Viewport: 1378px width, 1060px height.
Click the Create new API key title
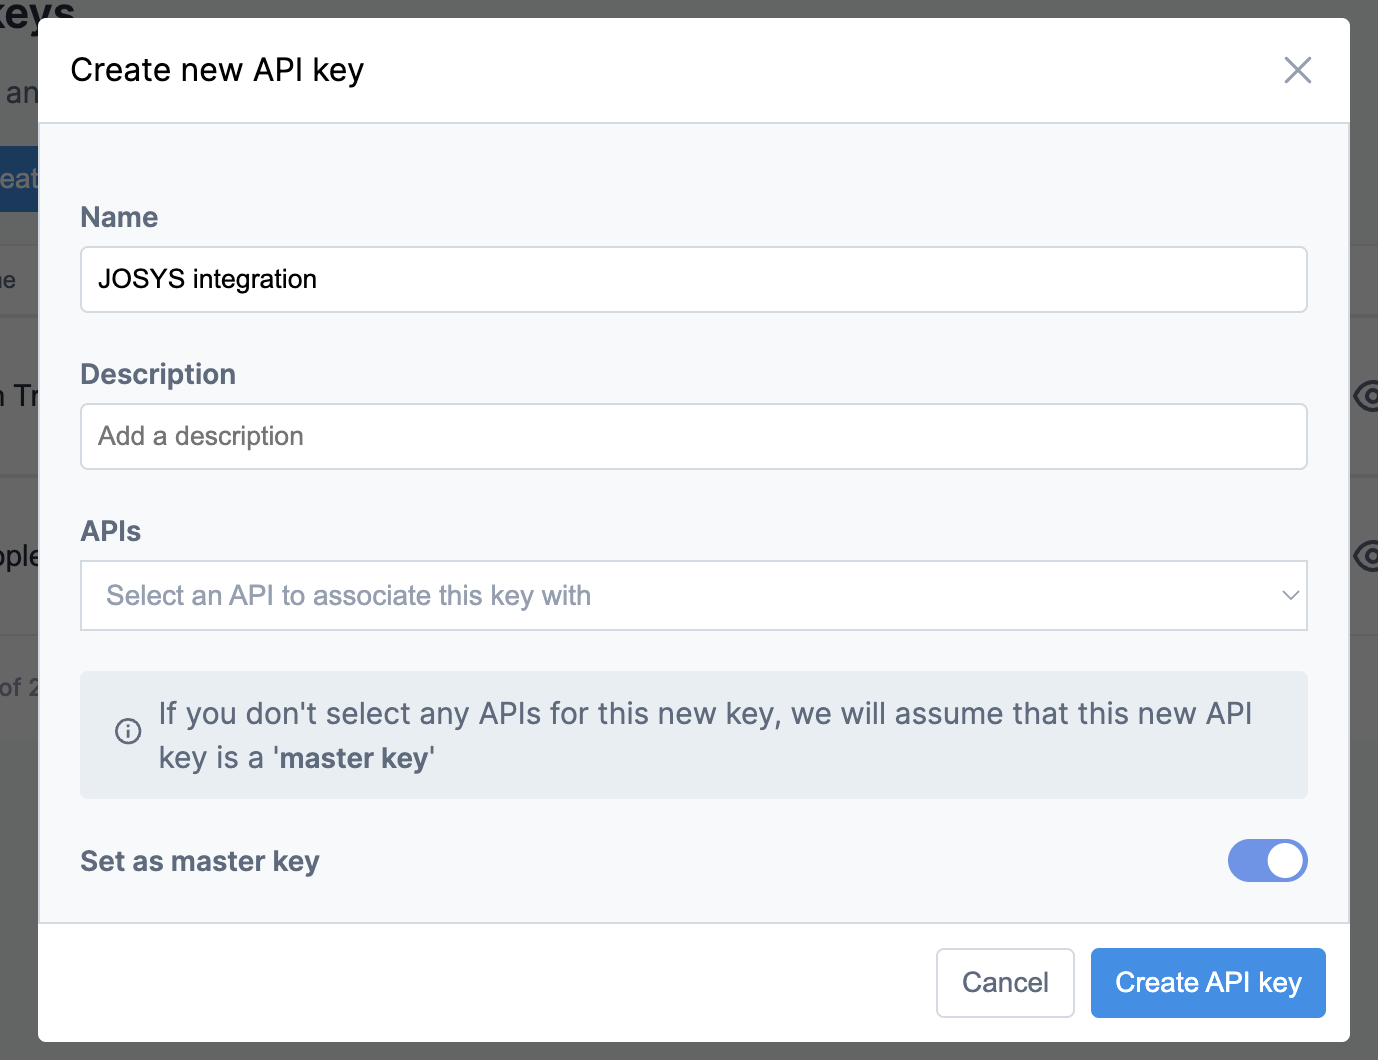coord(217,70)
